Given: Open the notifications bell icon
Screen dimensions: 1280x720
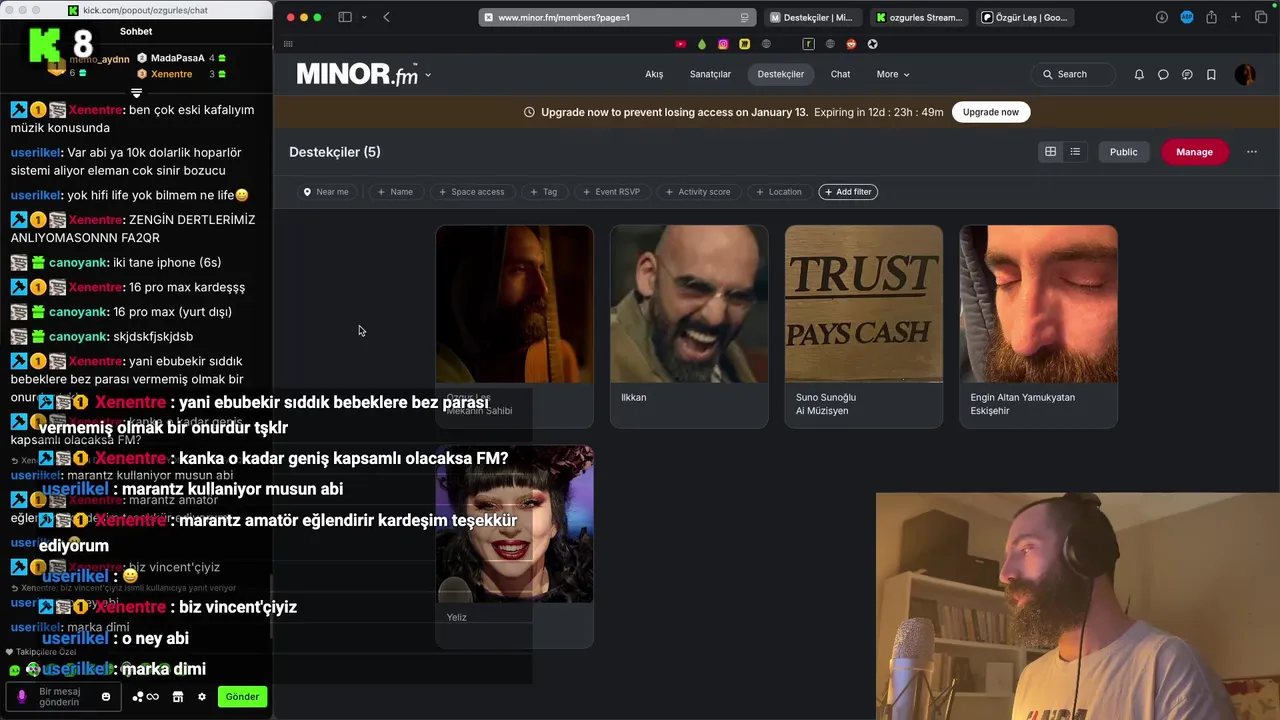Looking at the screenshot, I should pos(1139,74).
